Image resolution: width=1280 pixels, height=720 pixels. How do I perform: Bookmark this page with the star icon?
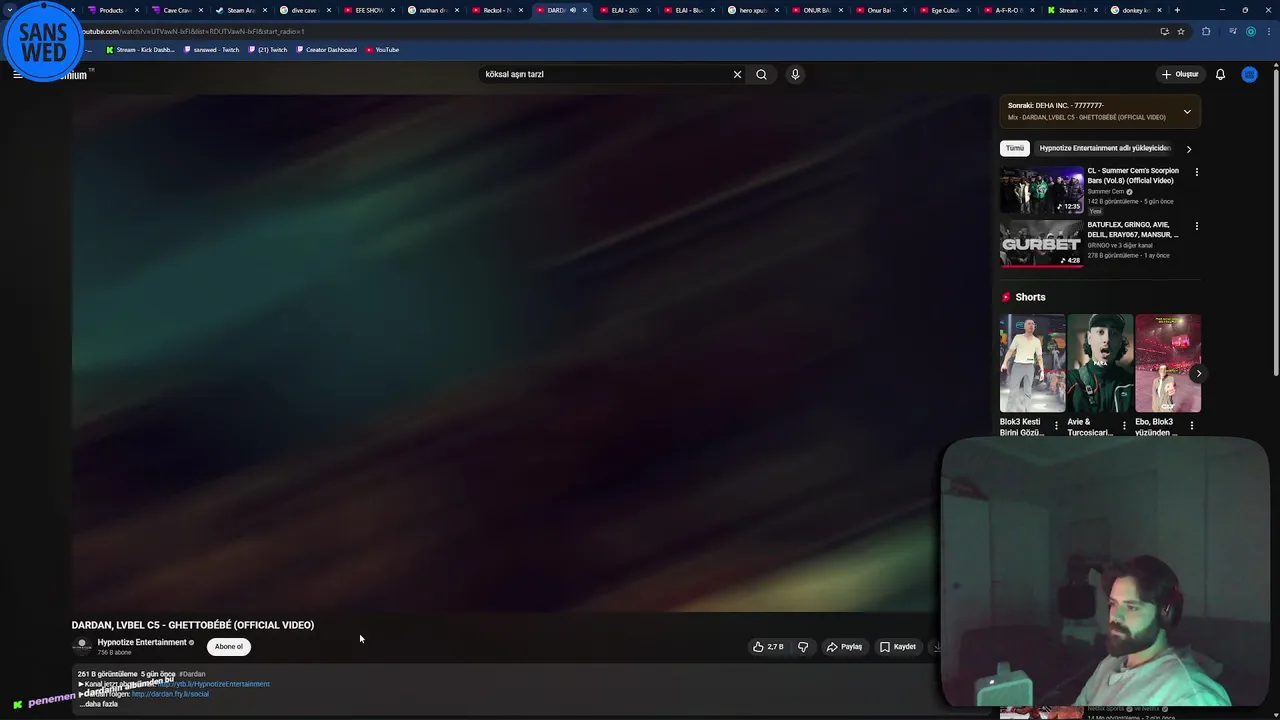[1181, 31]
